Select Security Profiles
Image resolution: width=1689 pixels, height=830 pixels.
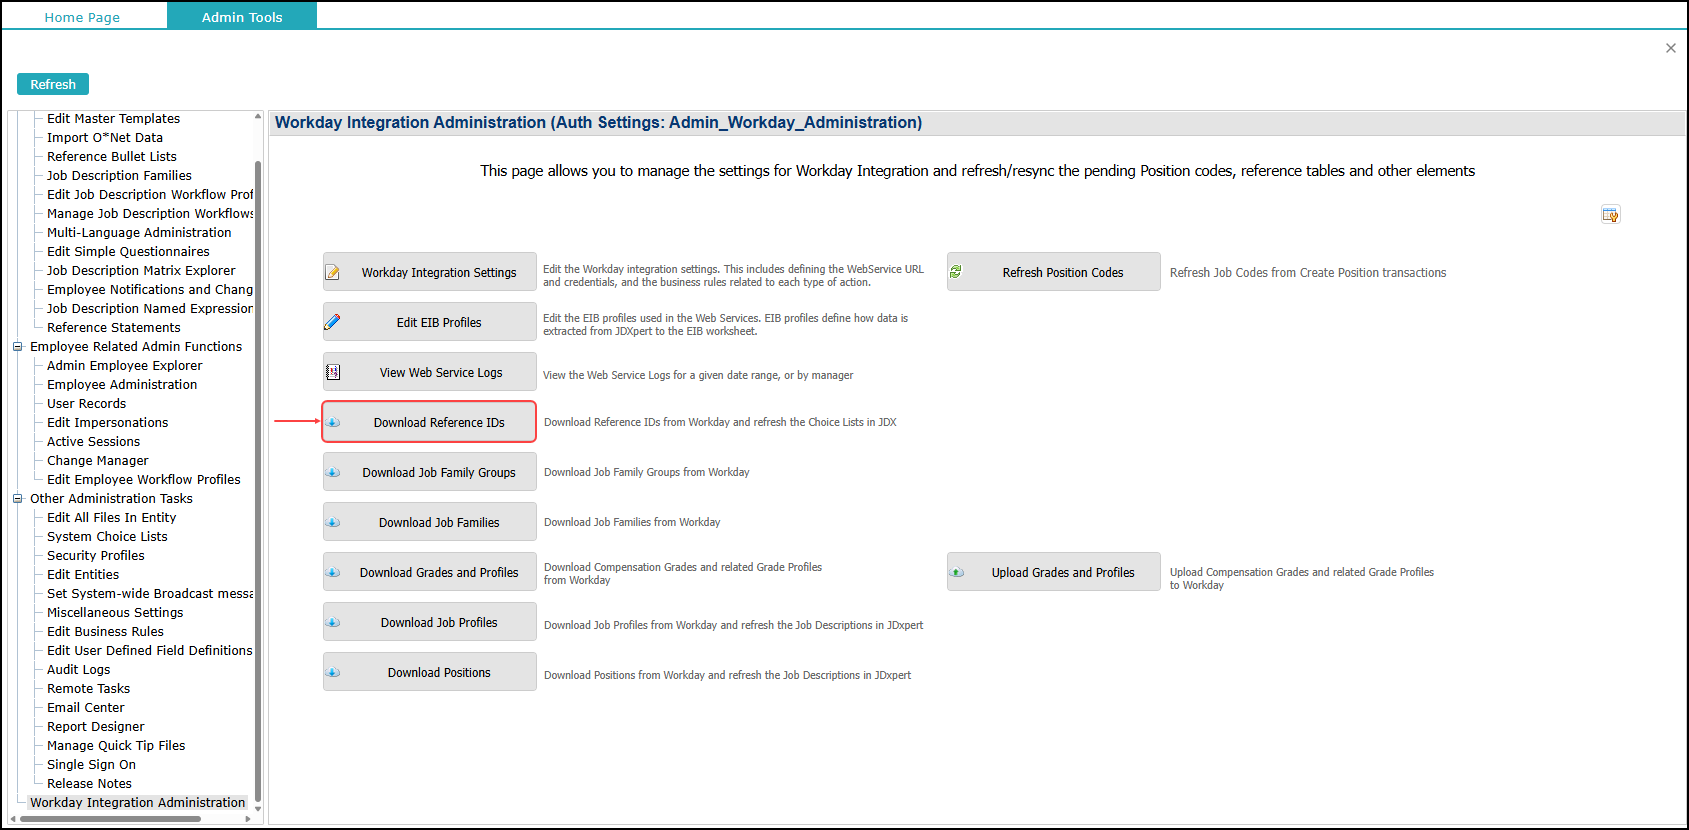pyautogui.click(x=95, y=556)
